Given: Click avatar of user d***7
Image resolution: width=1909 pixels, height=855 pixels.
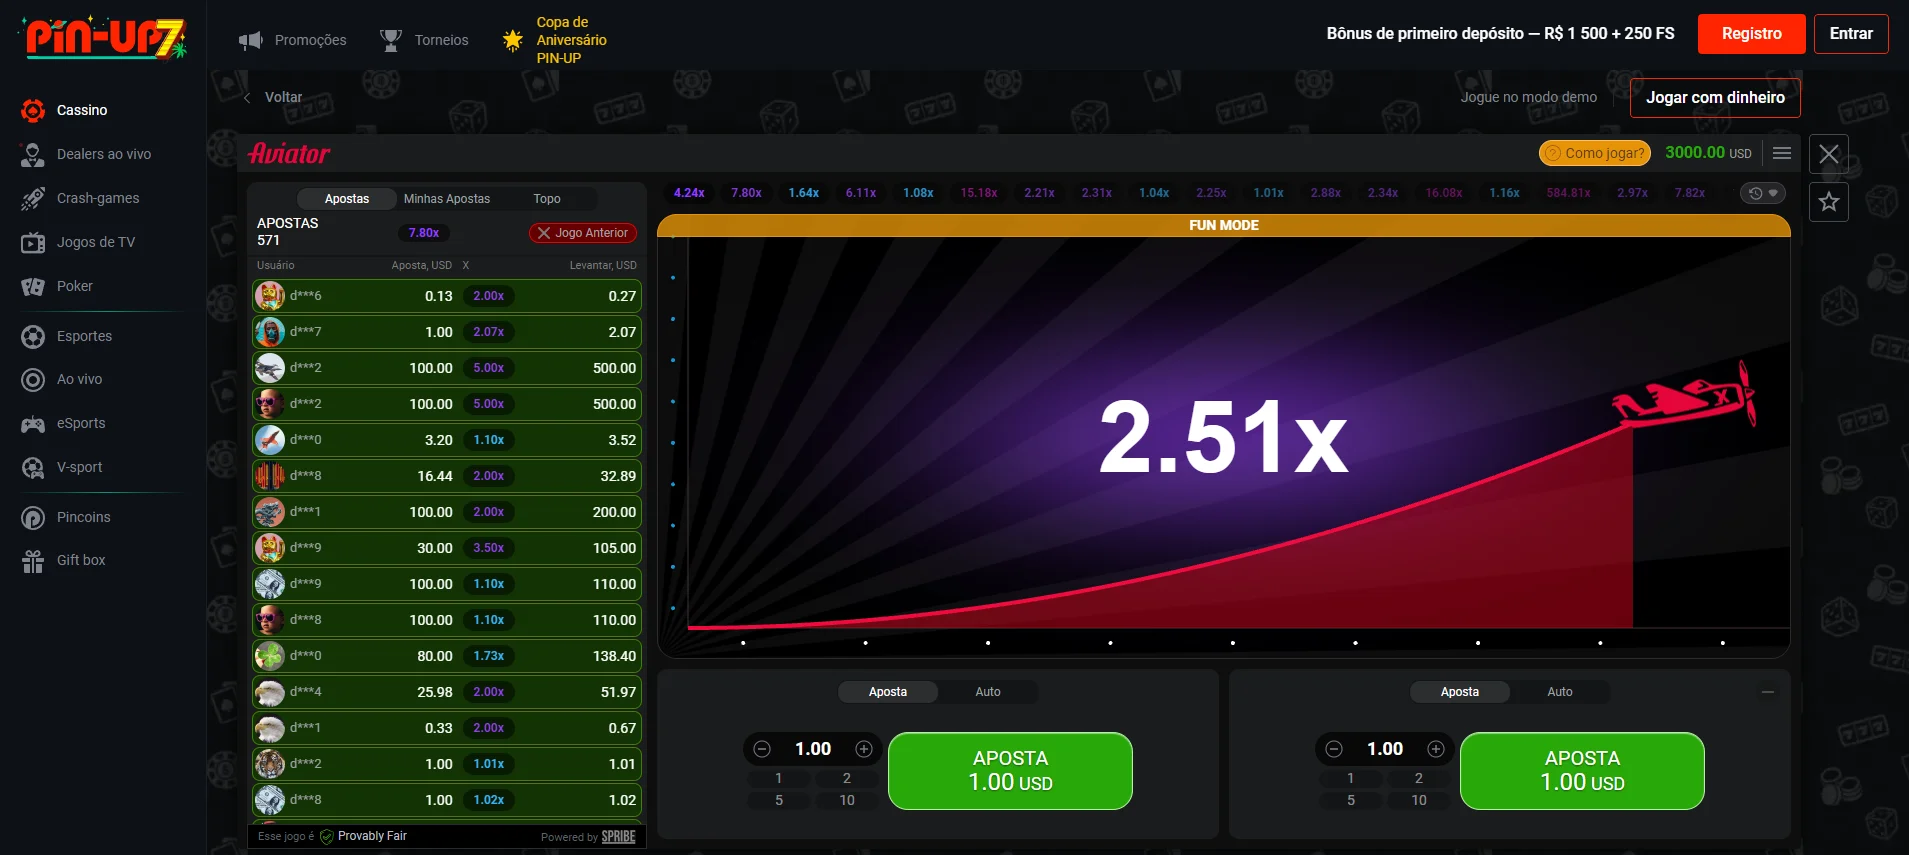Looking at the screenshot, I should point(269,332).
